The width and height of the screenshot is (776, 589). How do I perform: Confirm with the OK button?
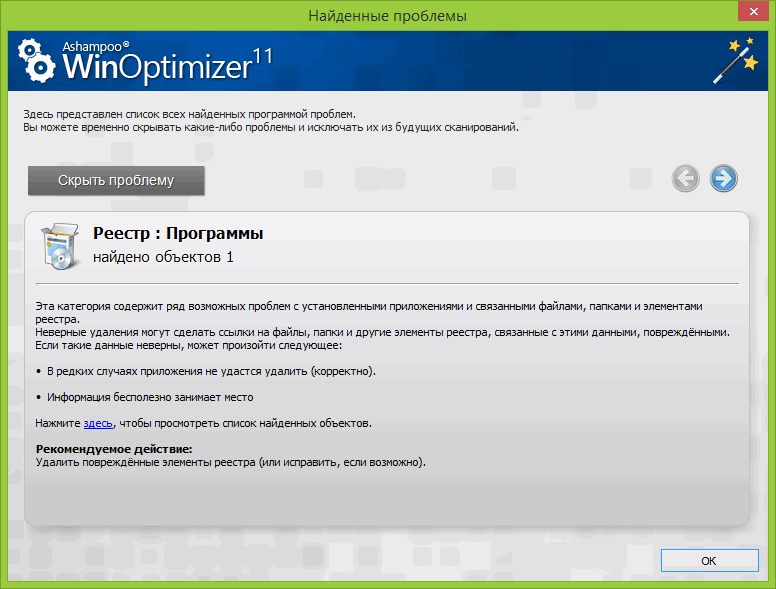pyautogui.click(x=708, y=561)
